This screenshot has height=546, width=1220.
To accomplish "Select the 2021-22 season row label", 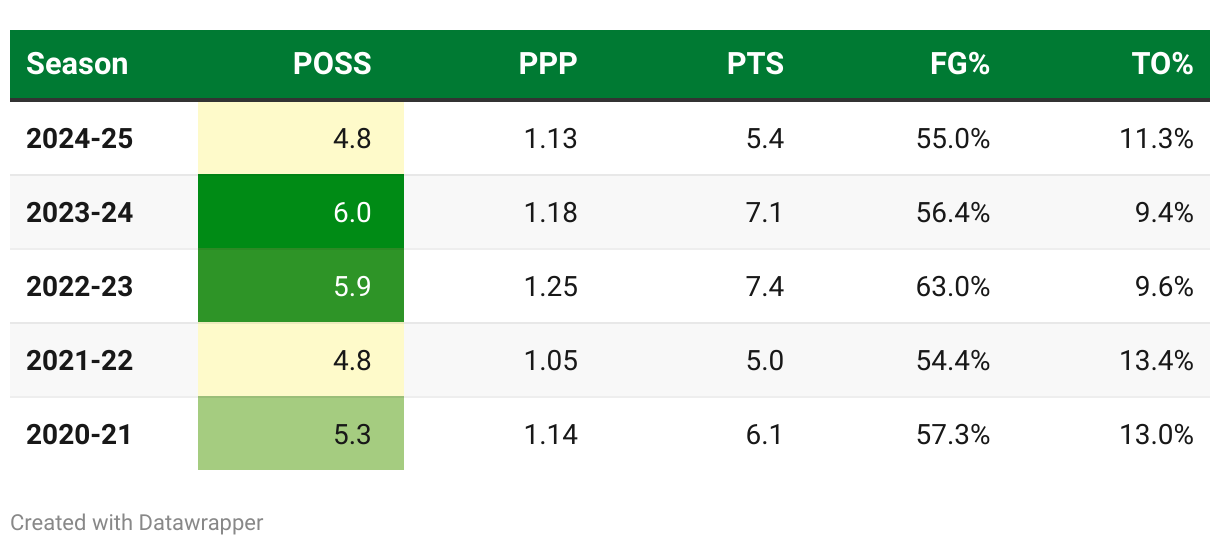I will pyautogui.click(x=79, y=360).
